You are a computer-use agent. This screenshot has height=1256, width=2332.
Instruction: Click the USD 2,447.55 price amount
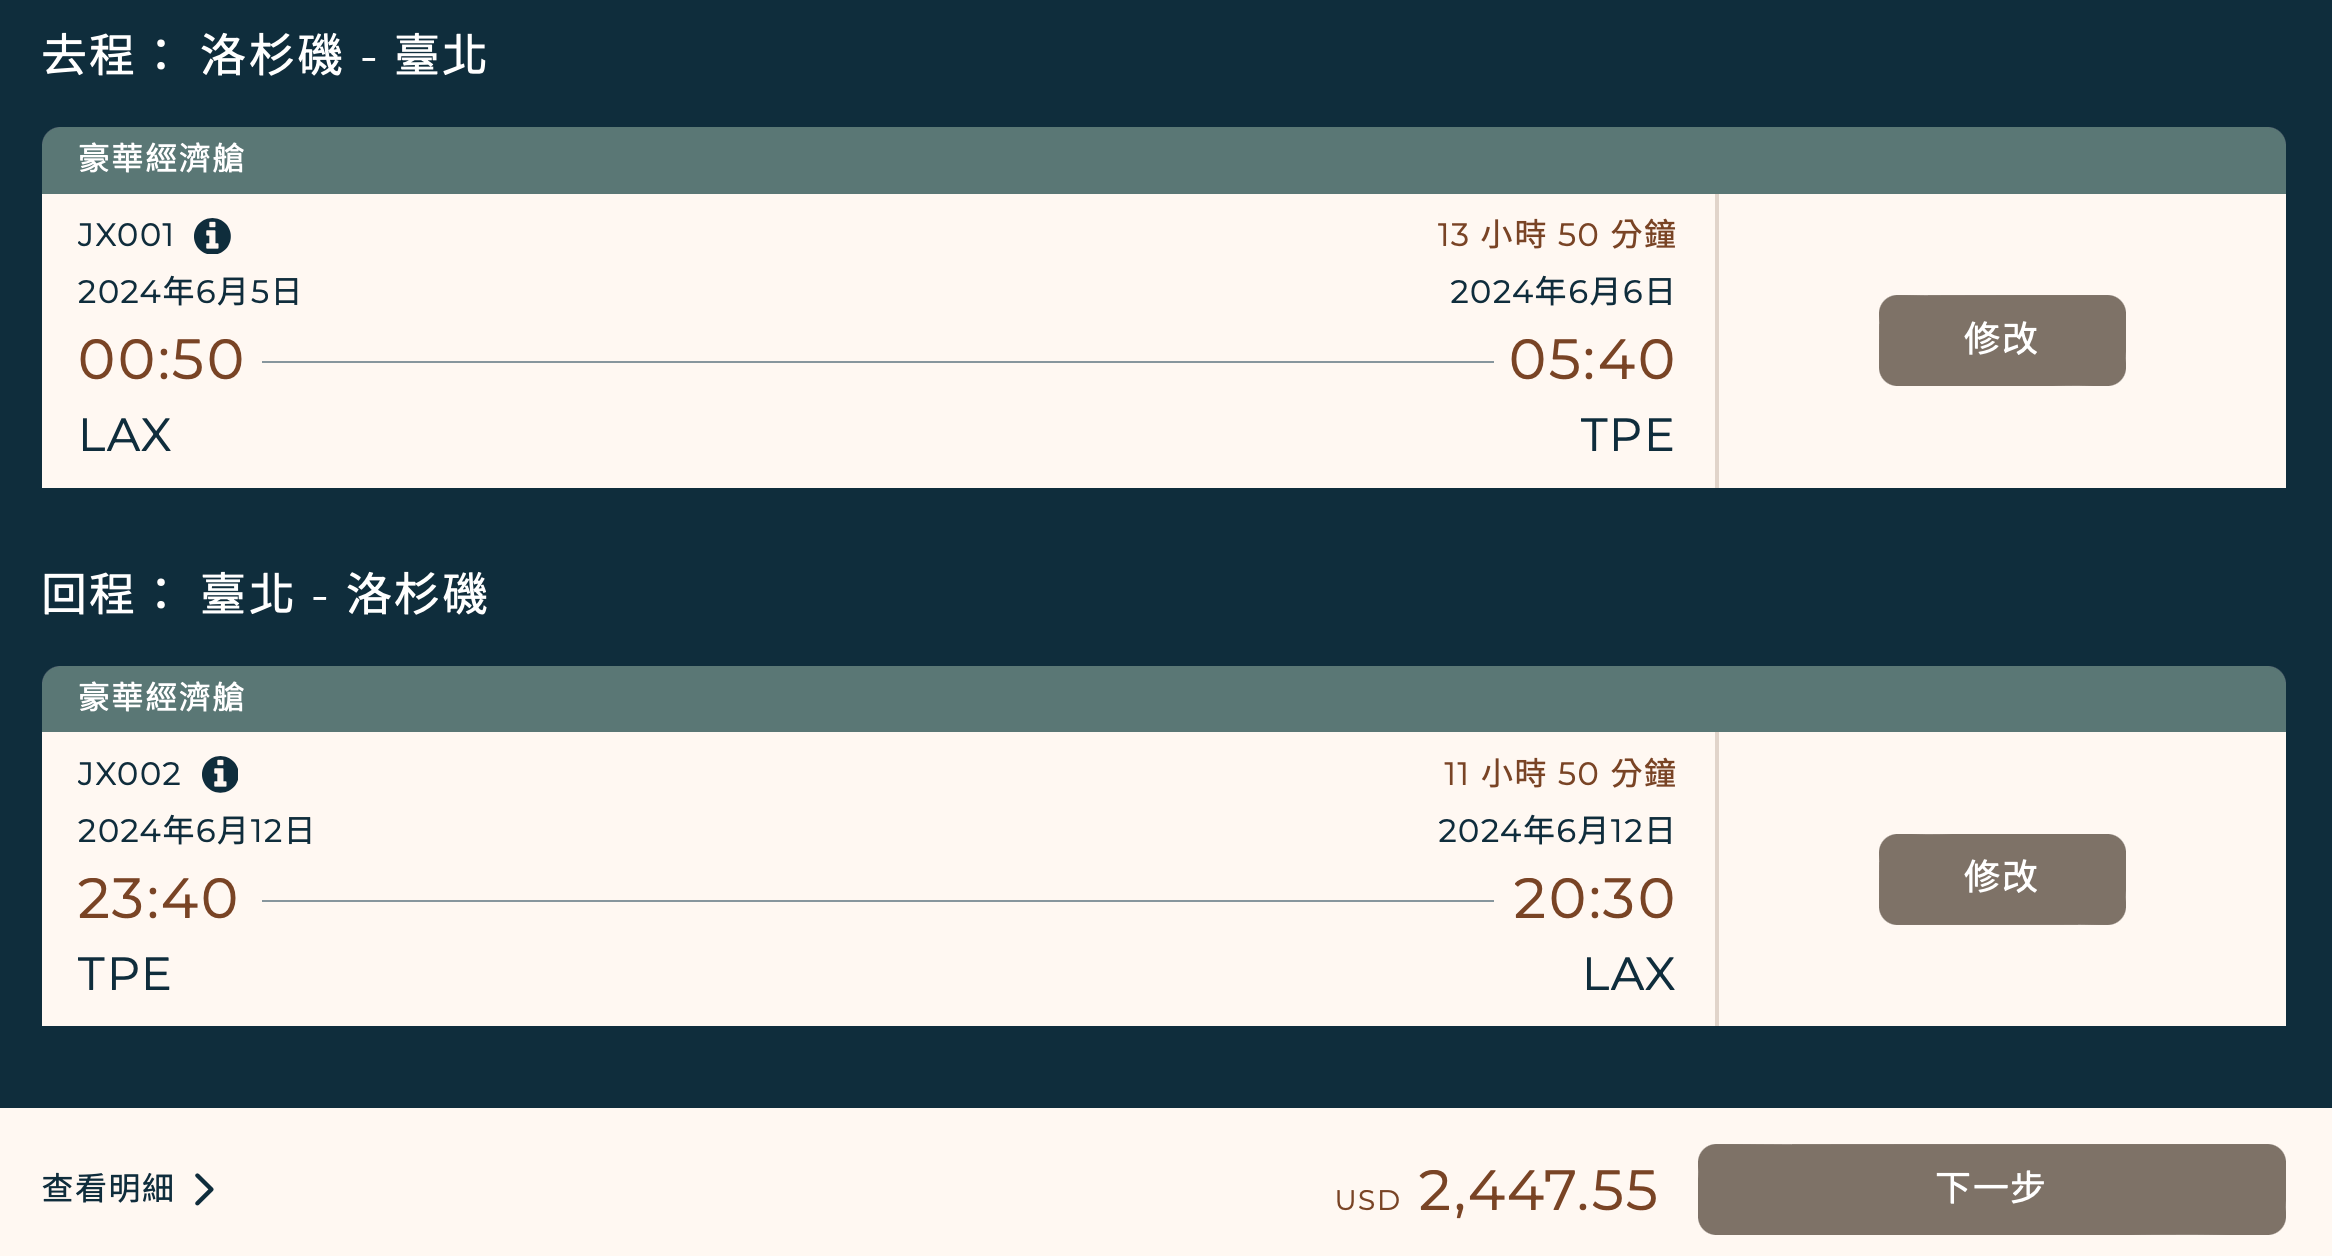point(1537,1188)
